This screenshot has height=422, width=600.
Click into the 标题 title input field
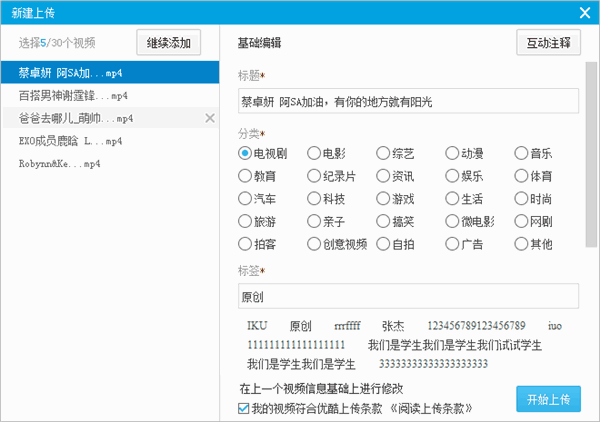[x=408, y=101]
